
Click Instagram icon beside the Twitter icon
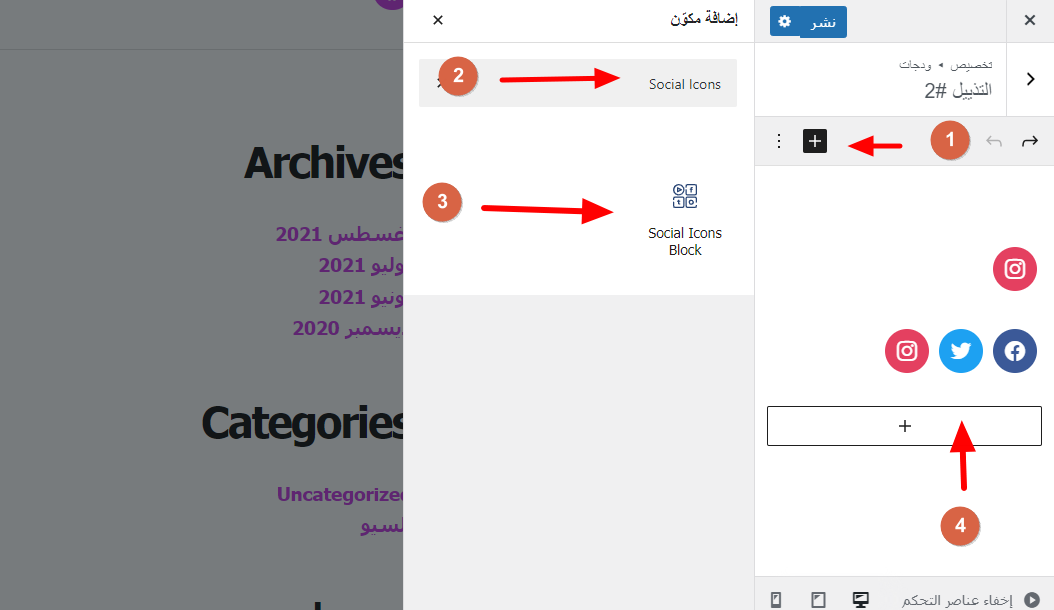(907, 351)
